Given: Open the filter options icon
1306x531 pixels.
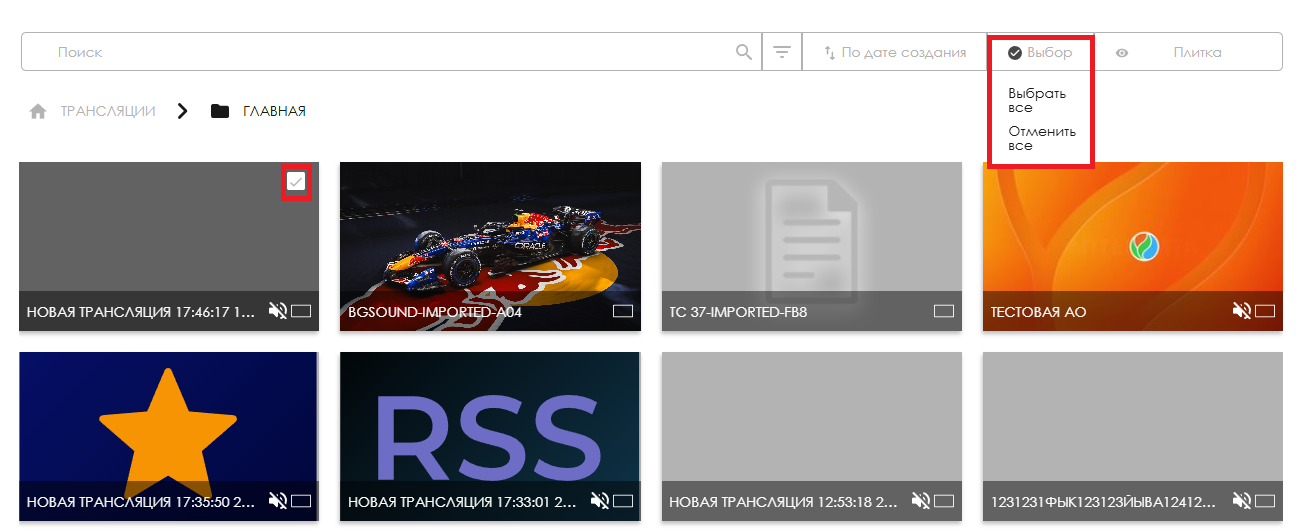Looking at the screenshot, I should (782, 52).
